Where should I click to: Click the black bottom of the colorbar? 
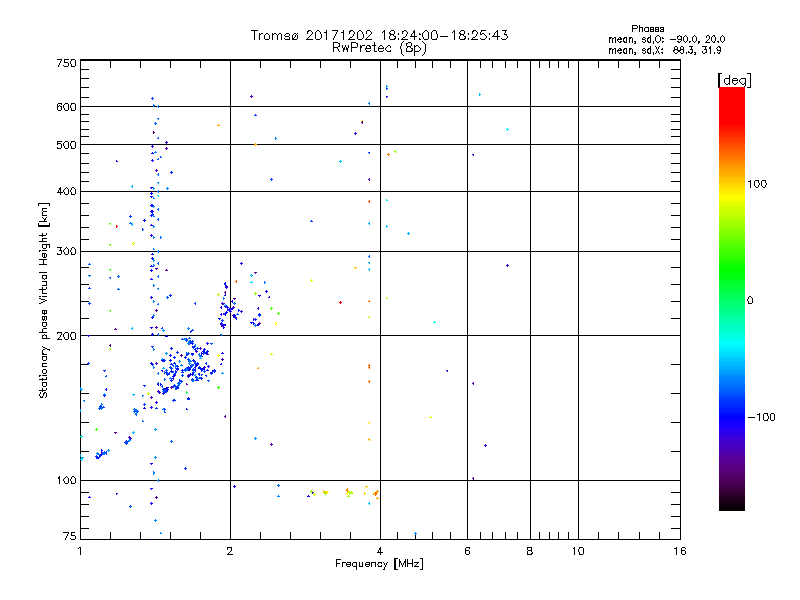coord(732,503)
